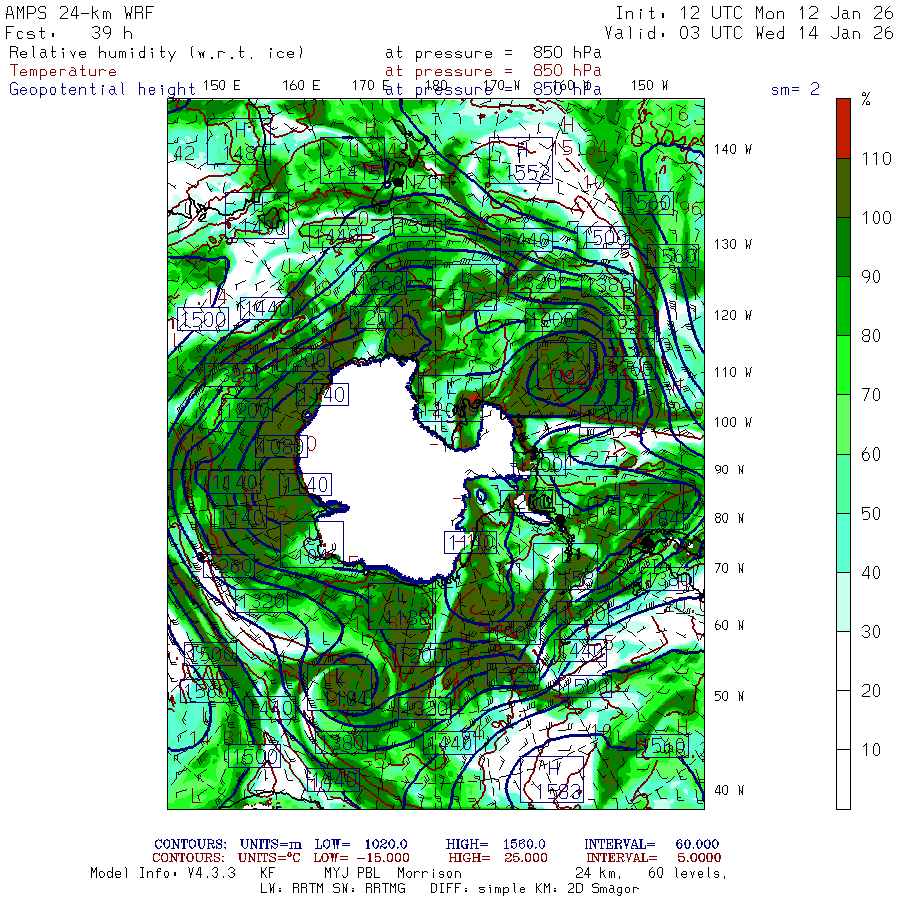The height and width of the screenshot is (900, 900).
Task: Click the 'Valid: 03 UTC Wed 14 Jan 26' text
Action: tap(748, 33)
